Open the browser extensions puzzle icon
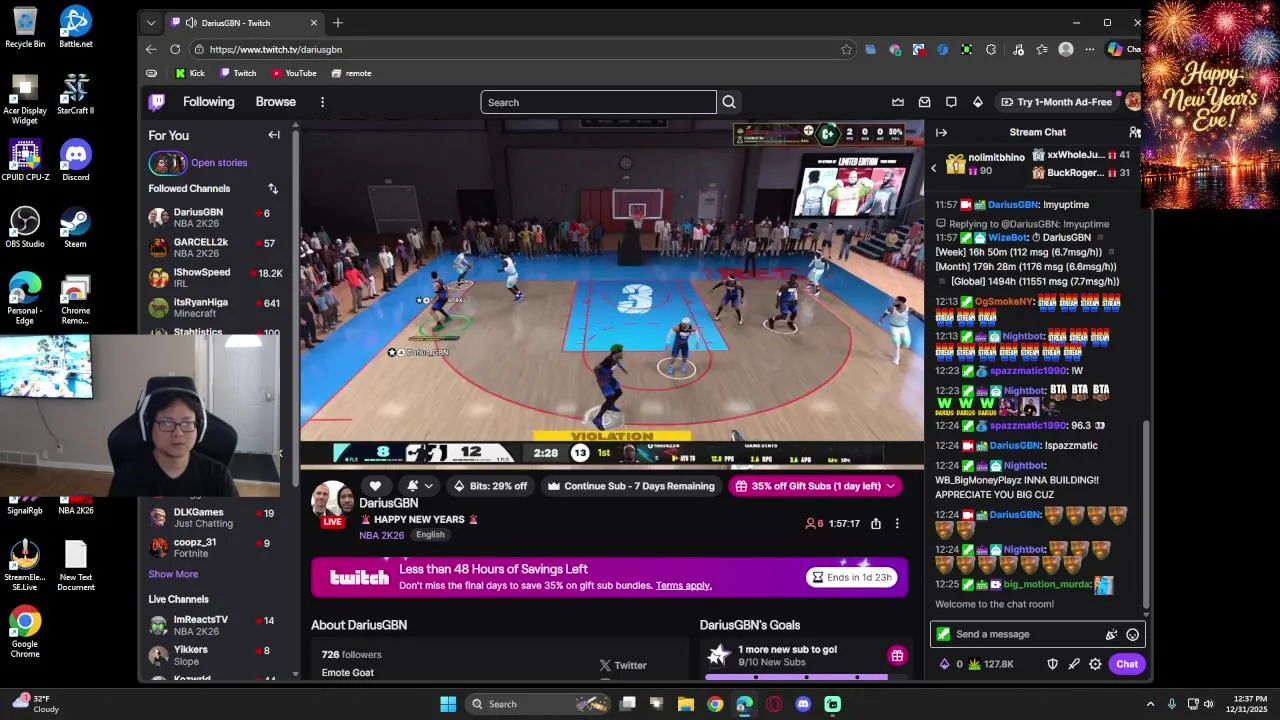This screenshot has width=1280, height=720. [x=991, y=49]
